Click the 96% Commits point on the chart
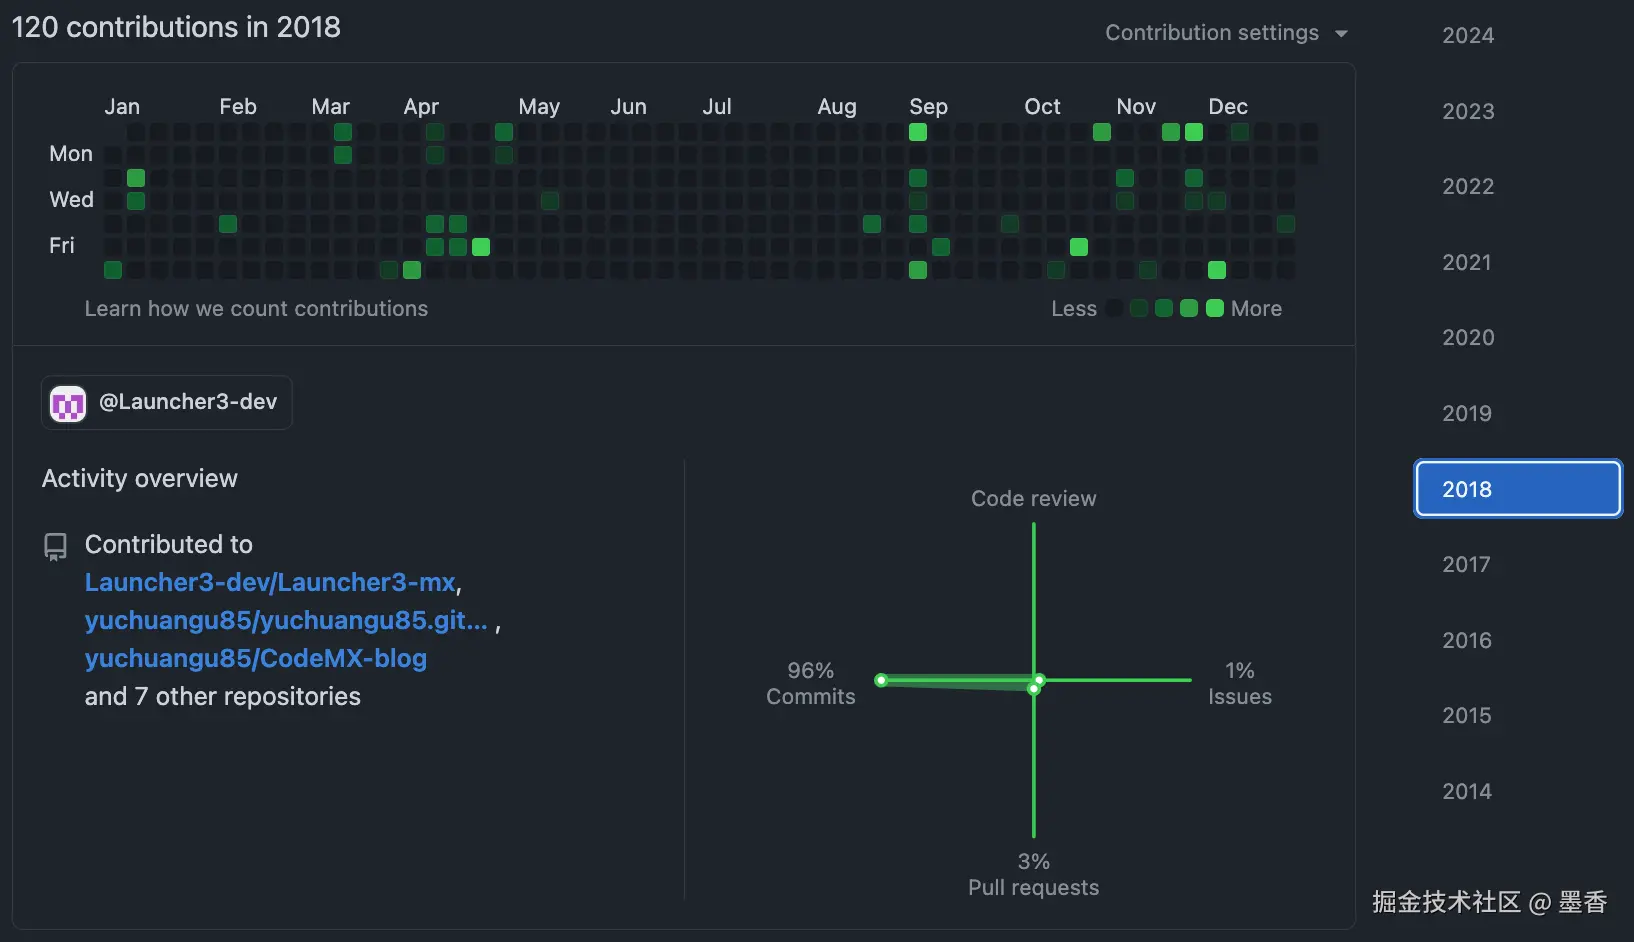Viewport: 1634px width, 942px height. (881, 680)
